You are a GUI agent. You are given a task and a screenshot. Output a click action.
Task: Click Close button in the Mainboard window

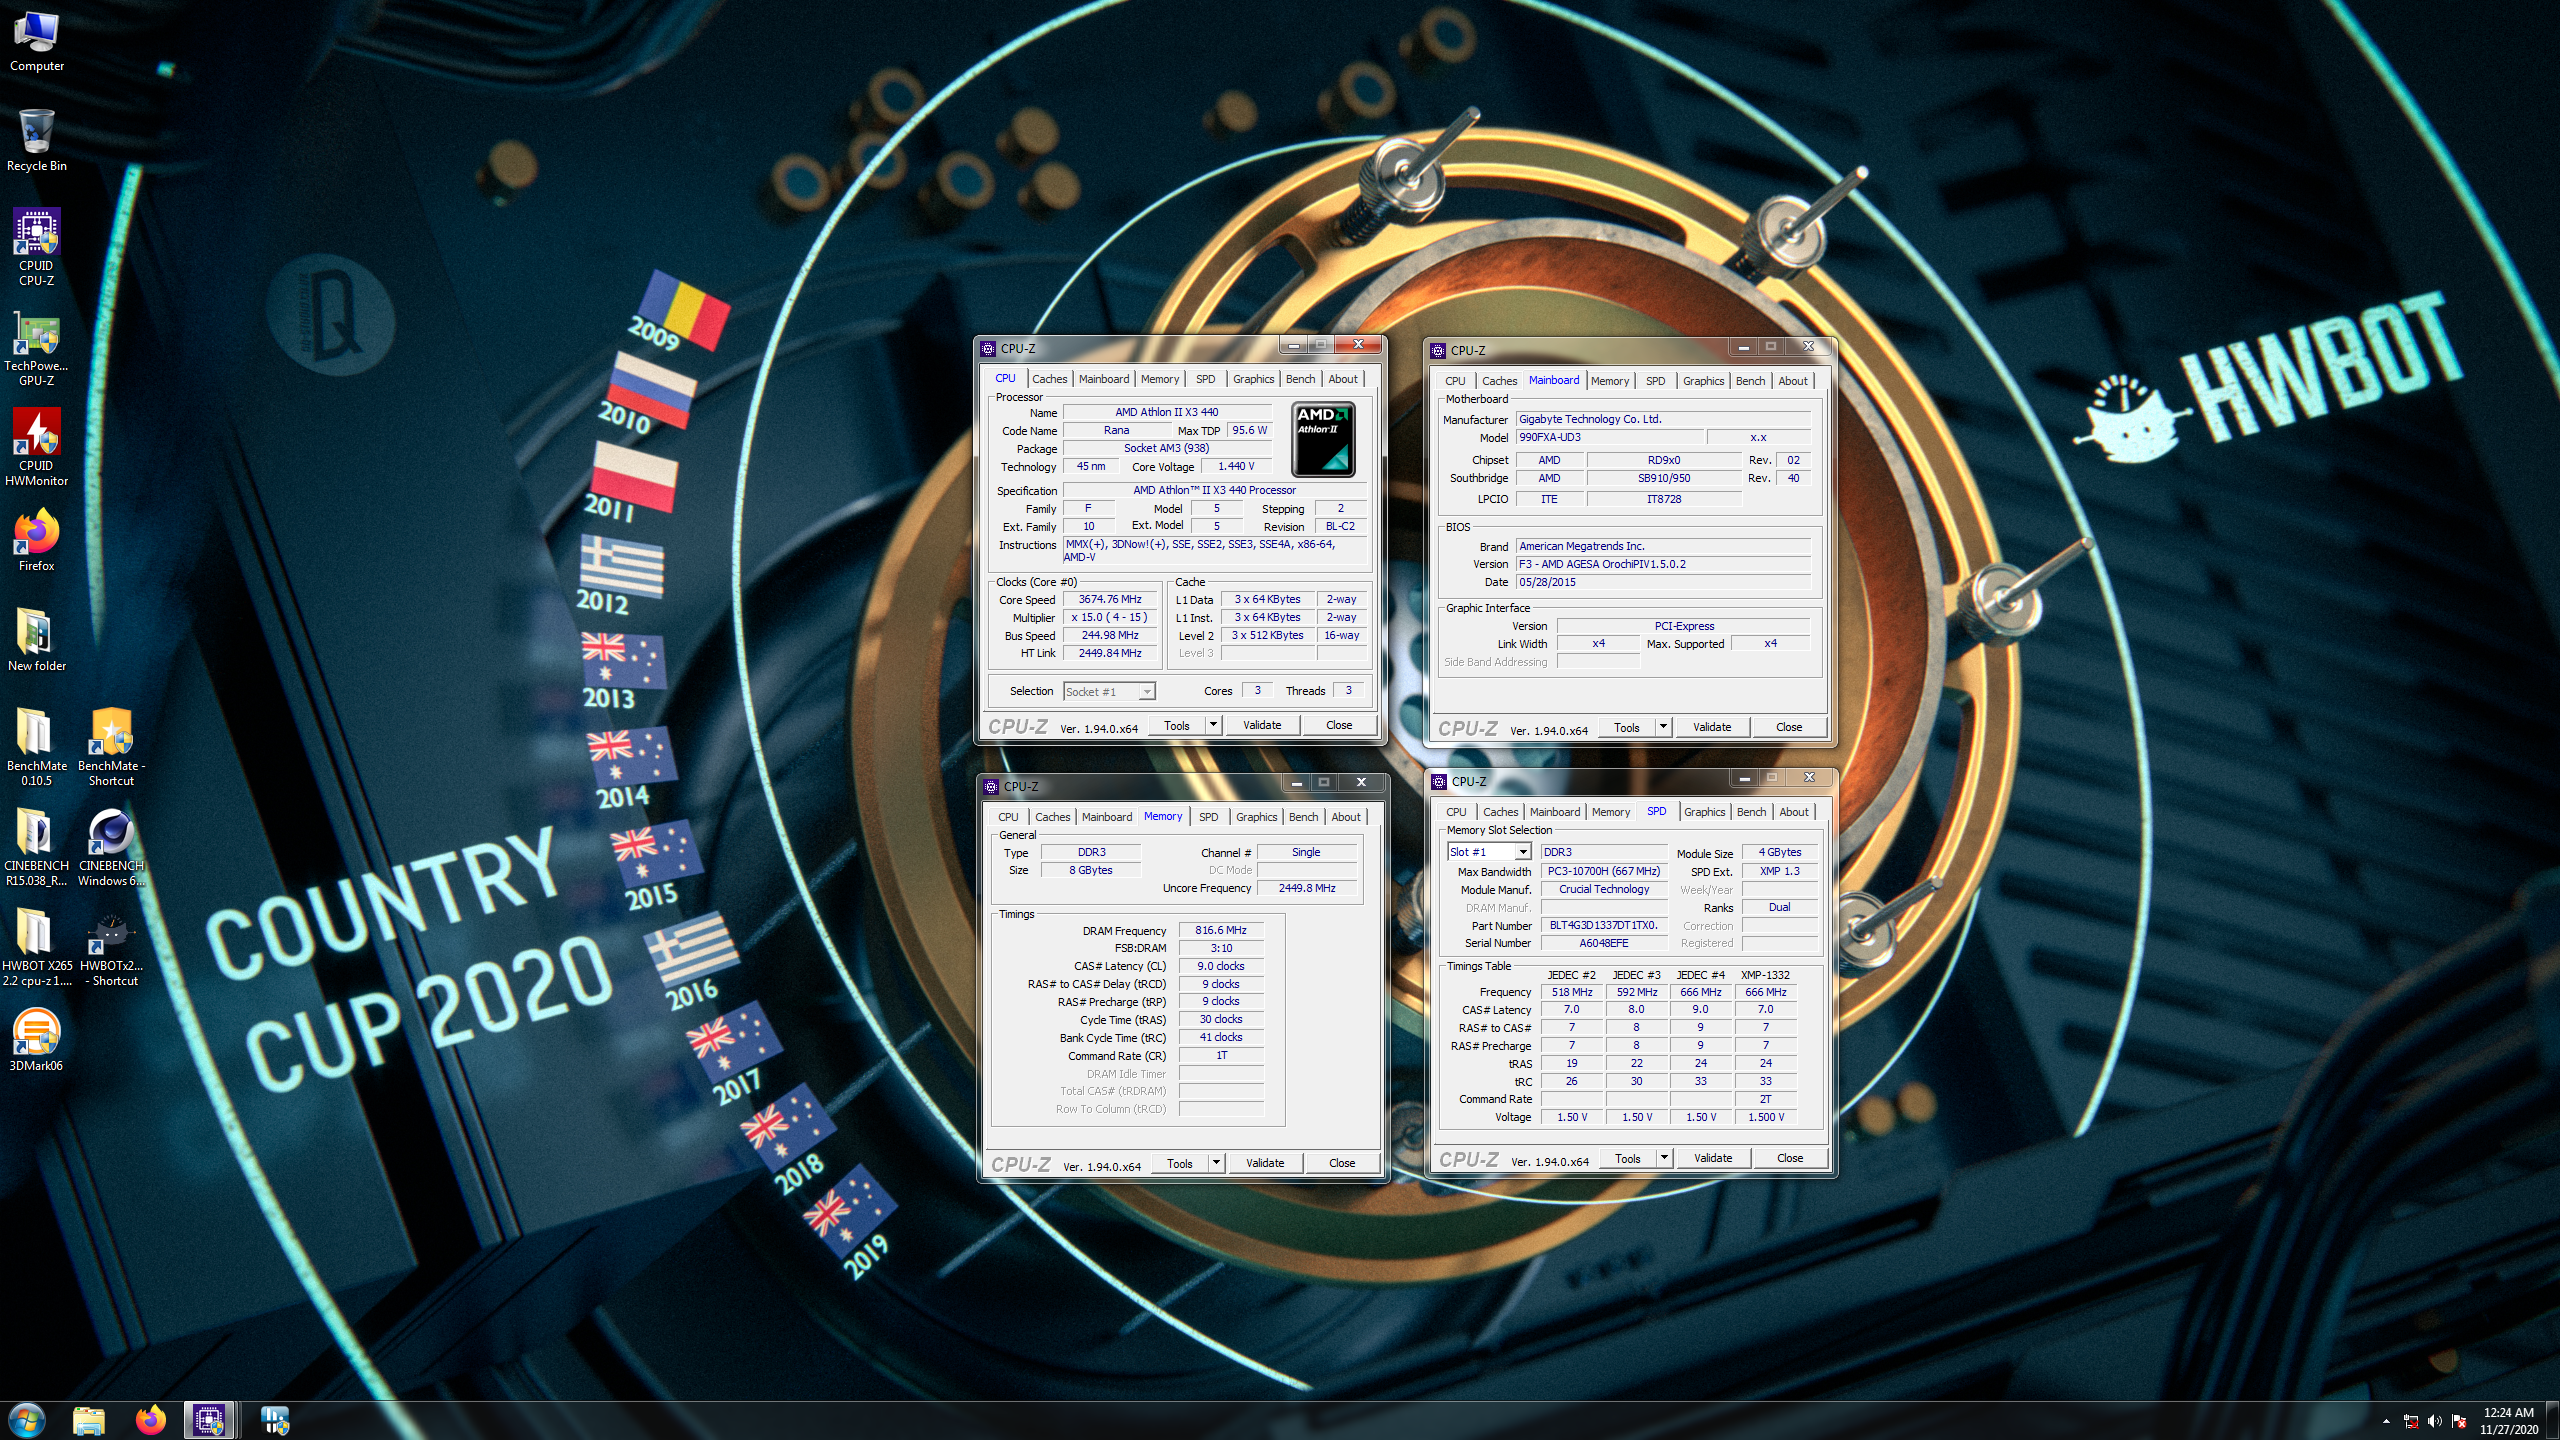tap(1789, 727)
